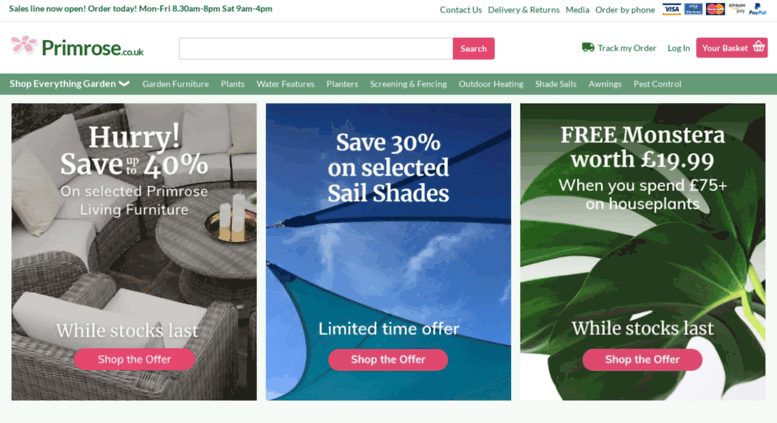Click the Primrose flower logo icon
Image resolution: width=777 pixels, height=423 pixels.
tap(24, 45)
